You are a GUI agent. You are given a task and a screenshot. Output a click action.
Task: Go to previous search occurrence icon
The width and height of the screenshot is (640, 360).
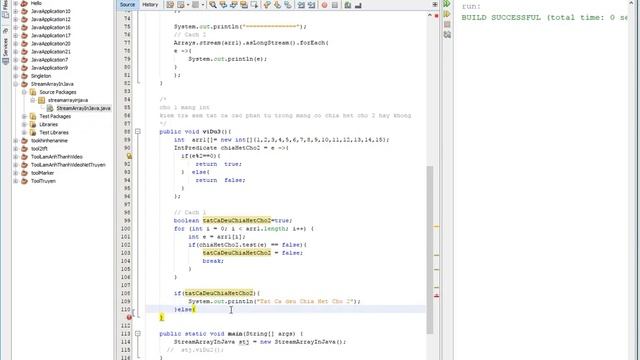[223, 5]
